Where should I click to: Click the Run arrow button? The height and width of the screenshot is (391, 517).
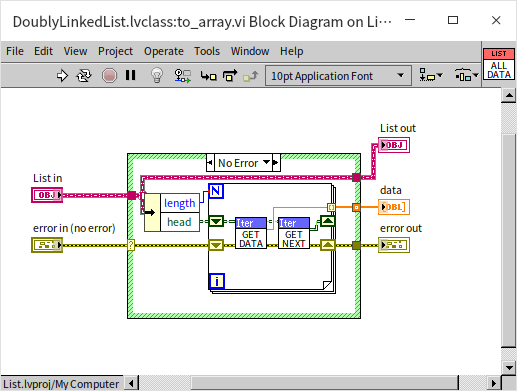coord(62,76)
